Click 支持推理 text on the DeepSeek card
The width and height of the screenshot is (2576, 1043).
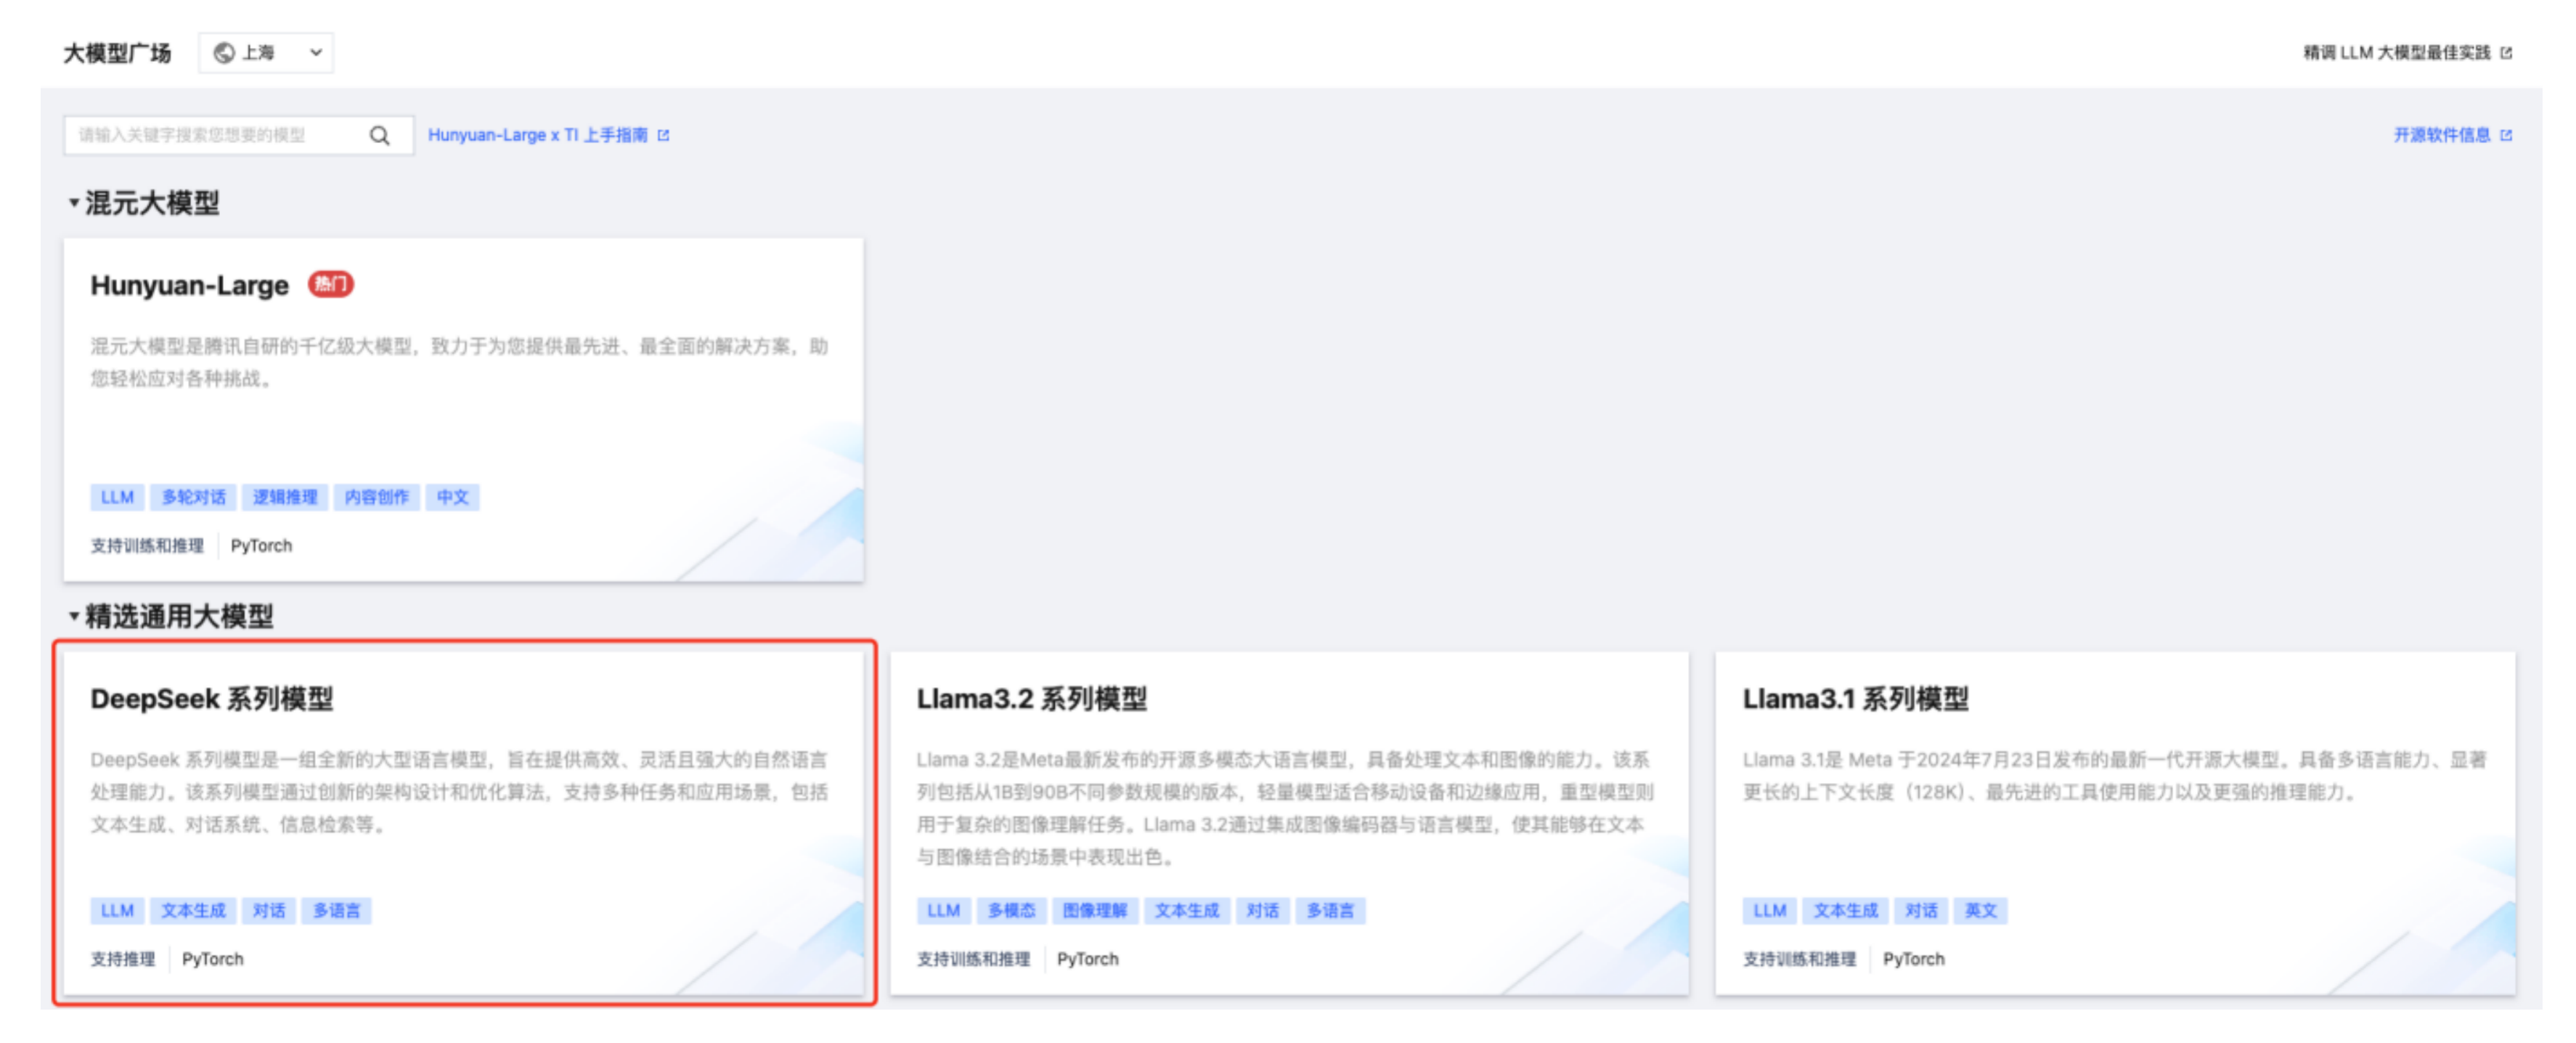(x=123, y=958)
